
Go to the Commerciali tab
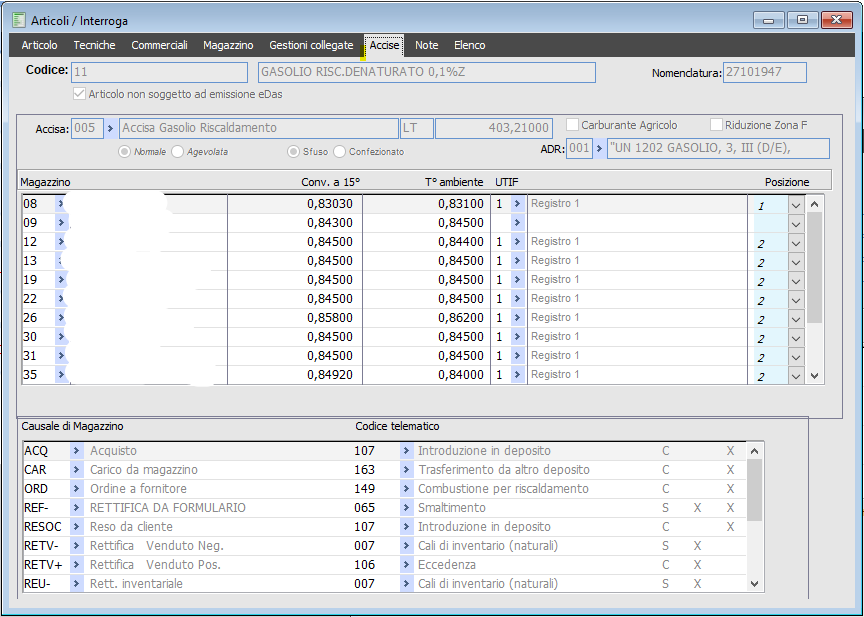[x=159, y=46]
